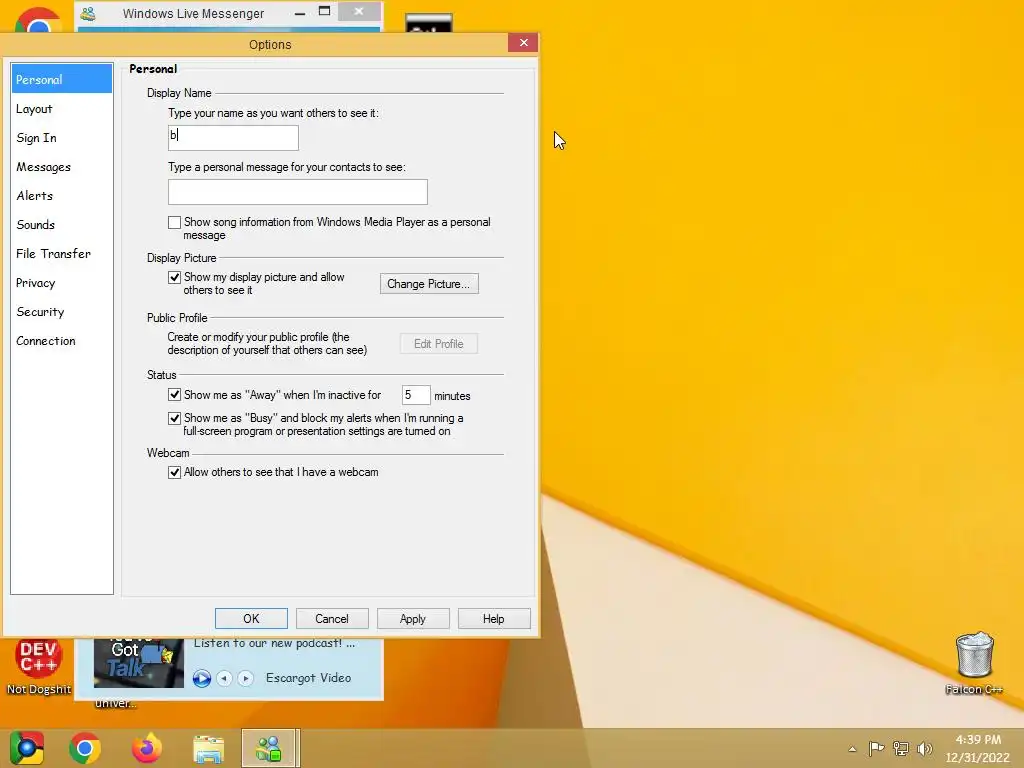Open the Connection settings page
The width and height of the screenshot is (1024, 768).
61,340
